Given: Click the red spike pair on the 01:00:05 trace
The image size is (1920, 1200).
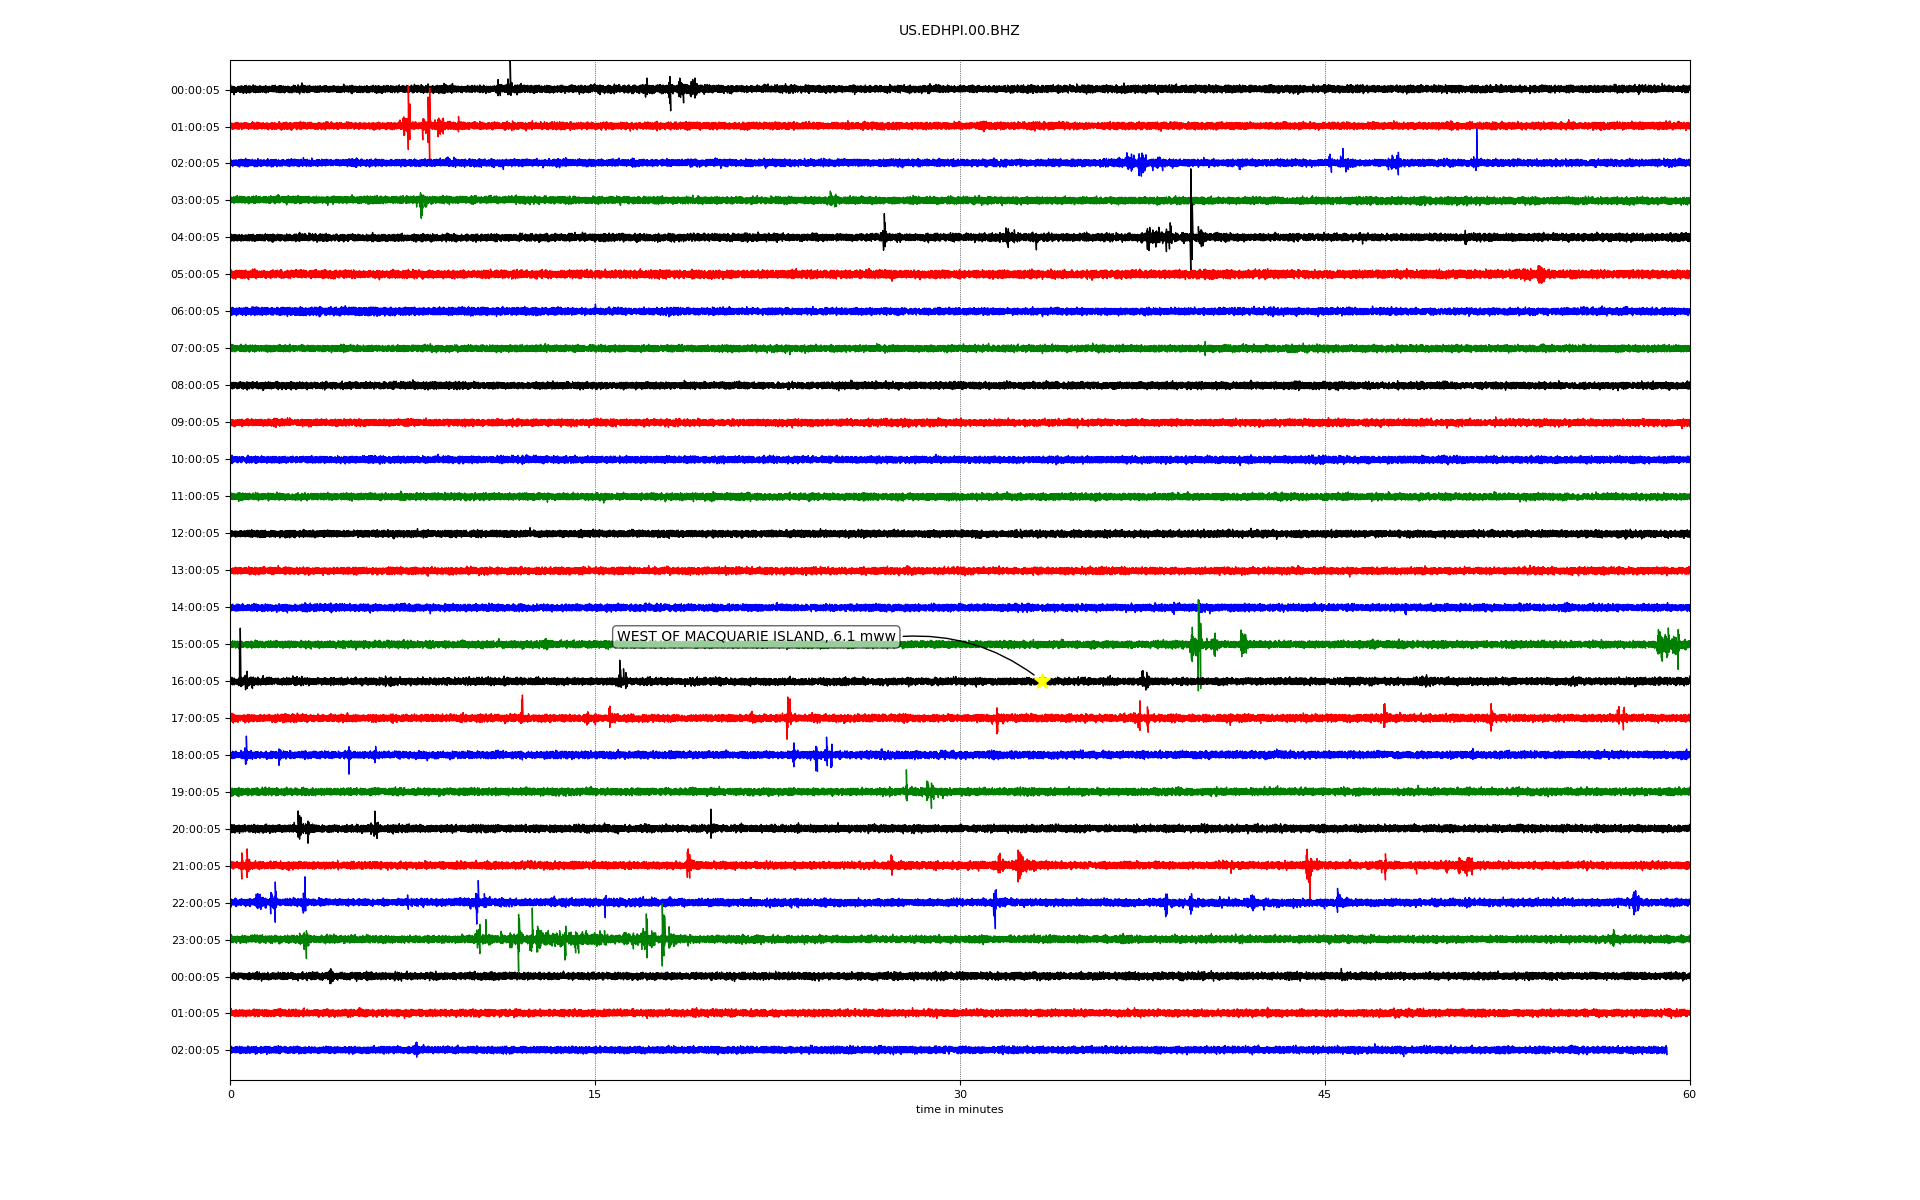Looking at the screenshot, I should pyautogui.click(x=419, y=123).
